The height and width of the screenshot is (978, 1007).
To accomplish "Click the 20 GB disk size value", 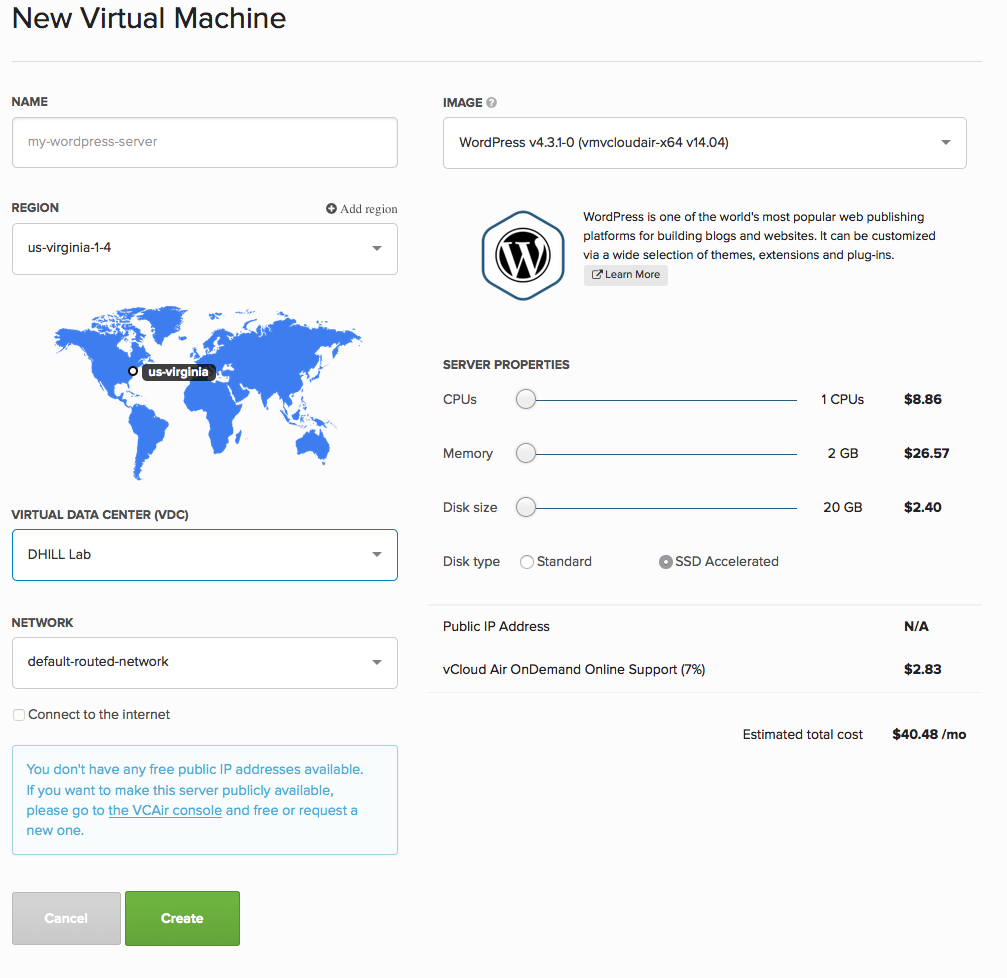I will 843,507.
